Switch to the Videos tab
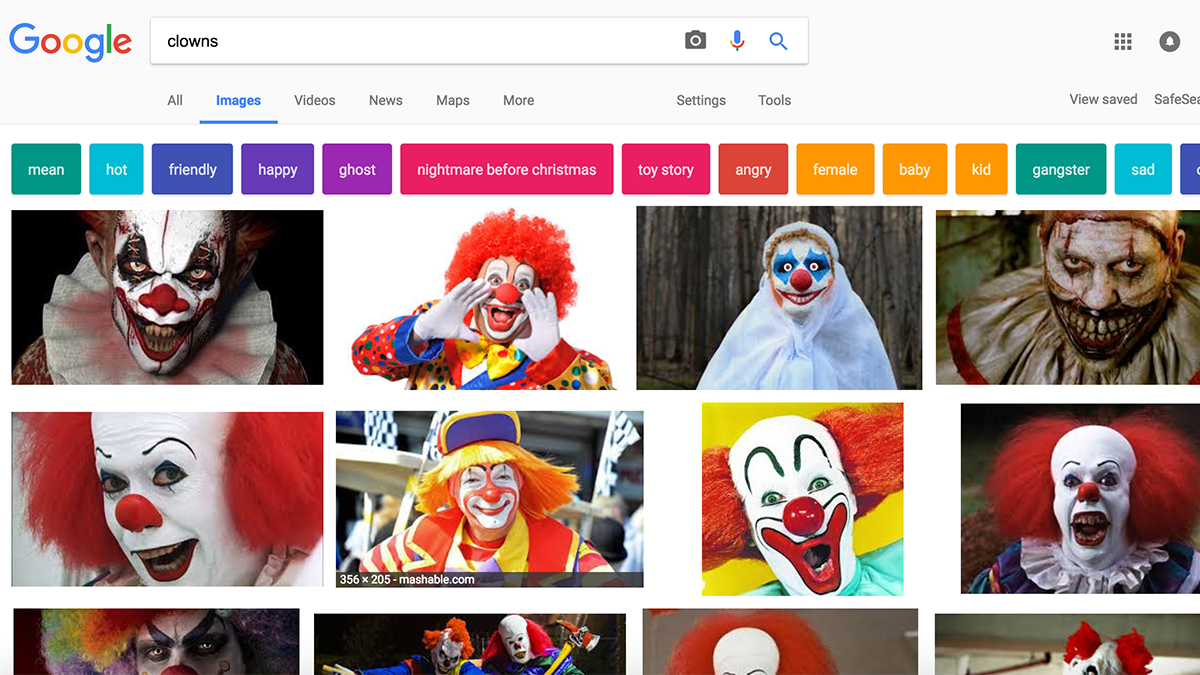The height and width of the screenshot is (675, 1200). pyautogui.click(x=315, y=100)
